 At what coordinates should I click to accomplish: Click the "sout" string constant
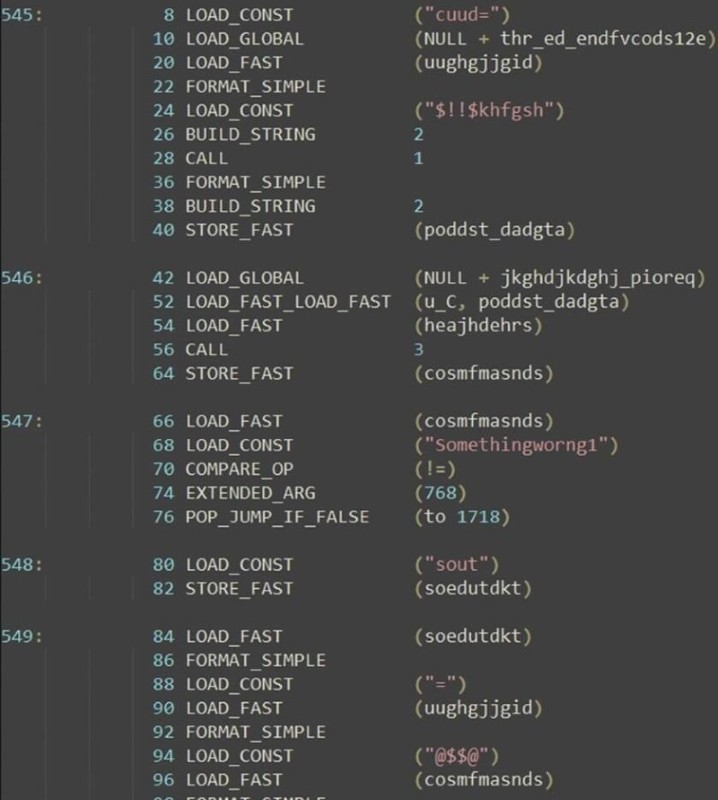click(x=458, y=565)
